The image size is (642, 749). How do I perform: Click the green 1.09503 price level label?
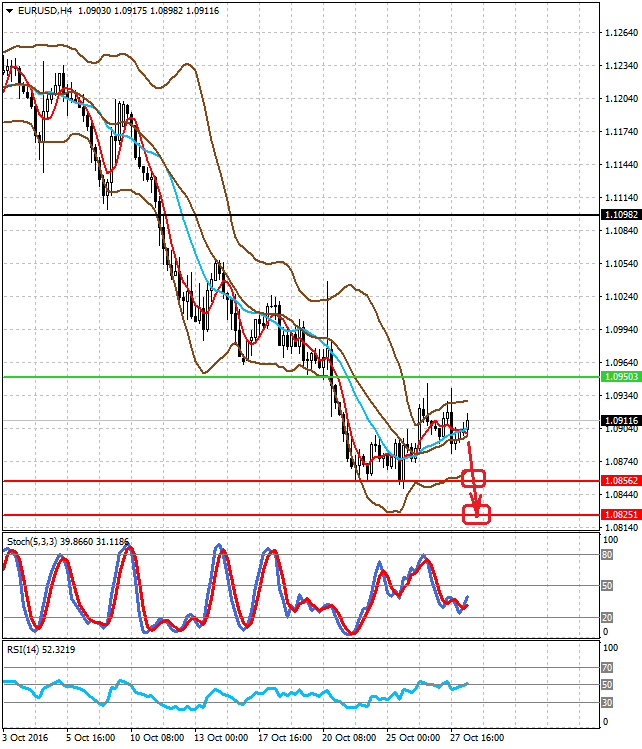tap(621, 377)
